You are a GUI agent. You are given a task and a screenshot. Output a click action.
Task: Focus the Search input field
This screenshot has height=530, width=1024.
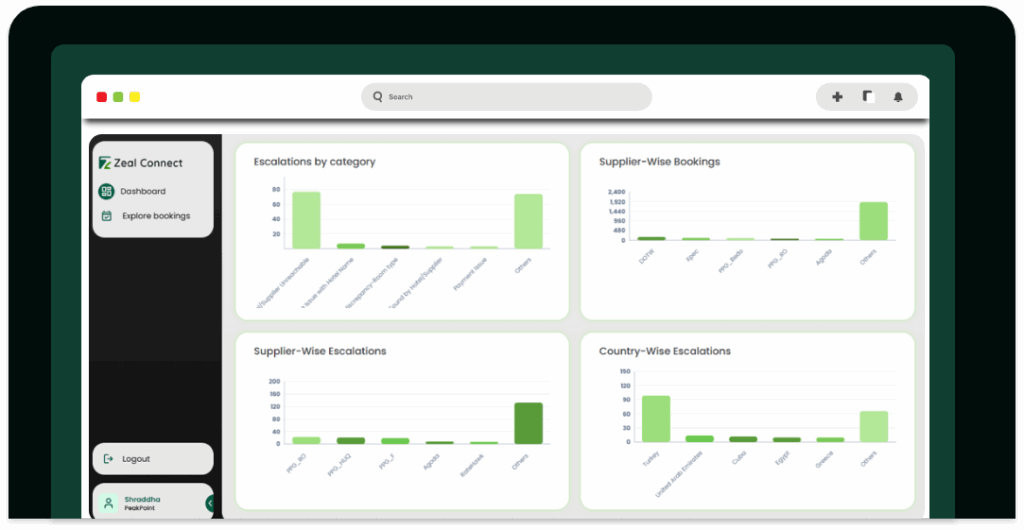coord(510,97)
